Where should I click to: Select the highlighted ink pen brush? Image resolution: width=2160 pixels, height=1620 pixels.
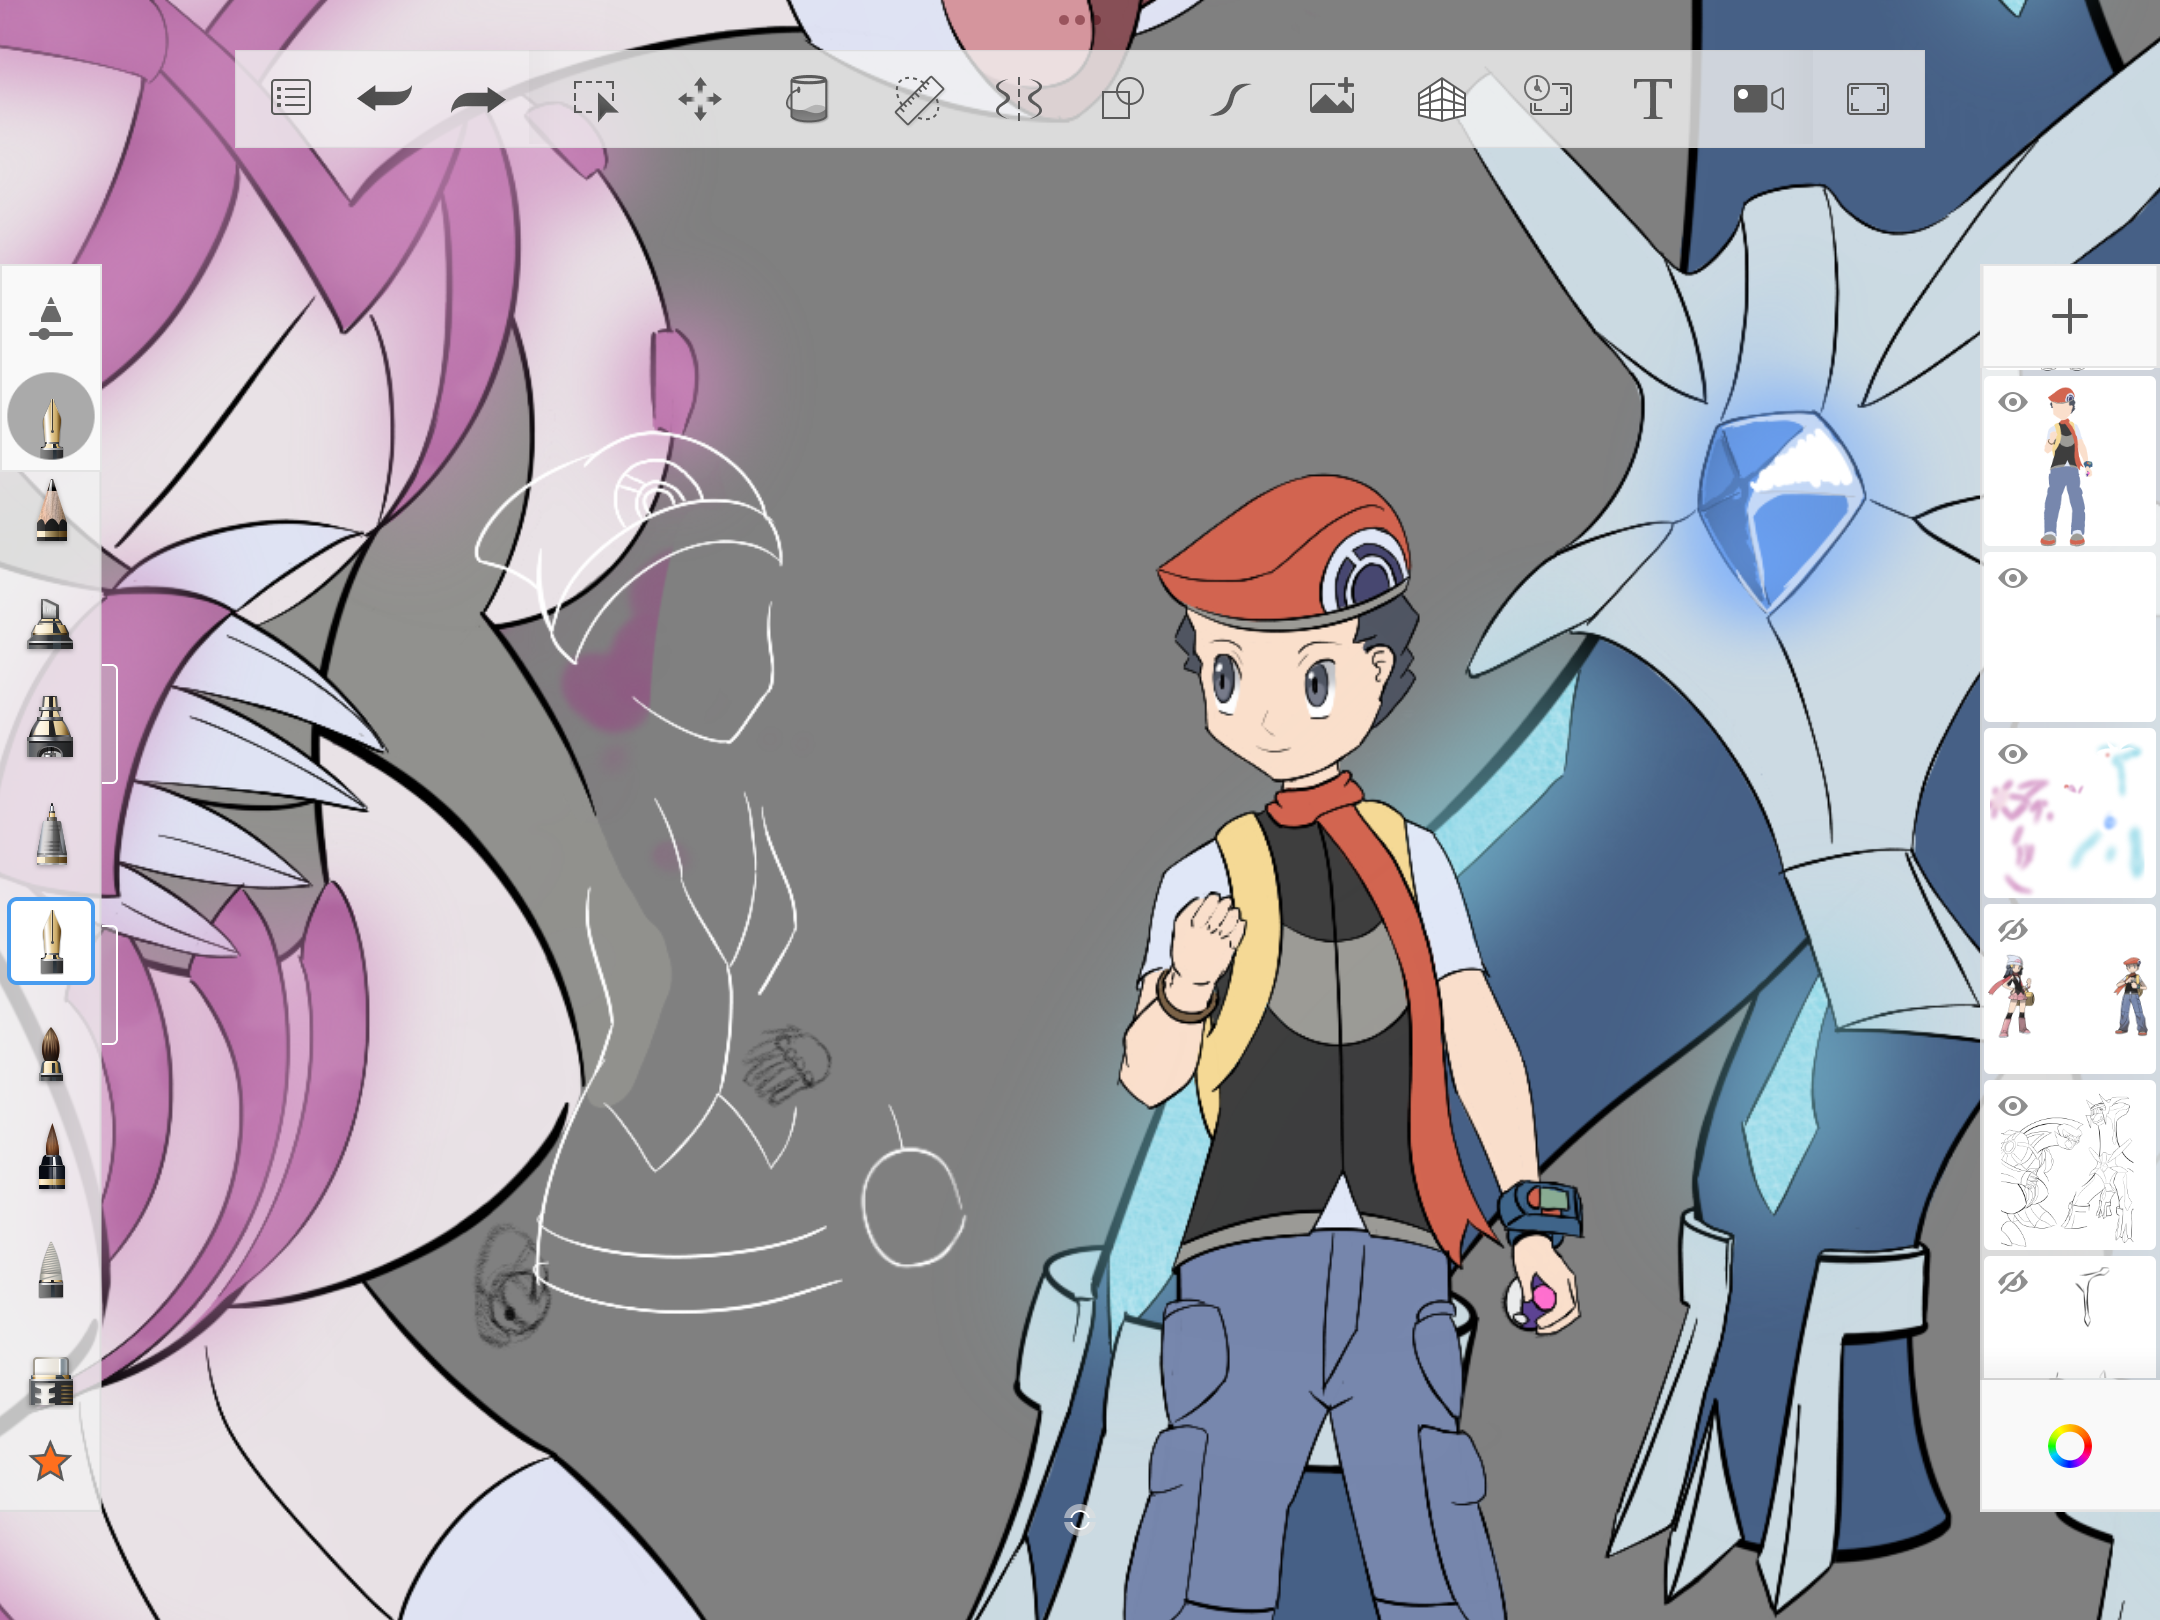(51, 941)
